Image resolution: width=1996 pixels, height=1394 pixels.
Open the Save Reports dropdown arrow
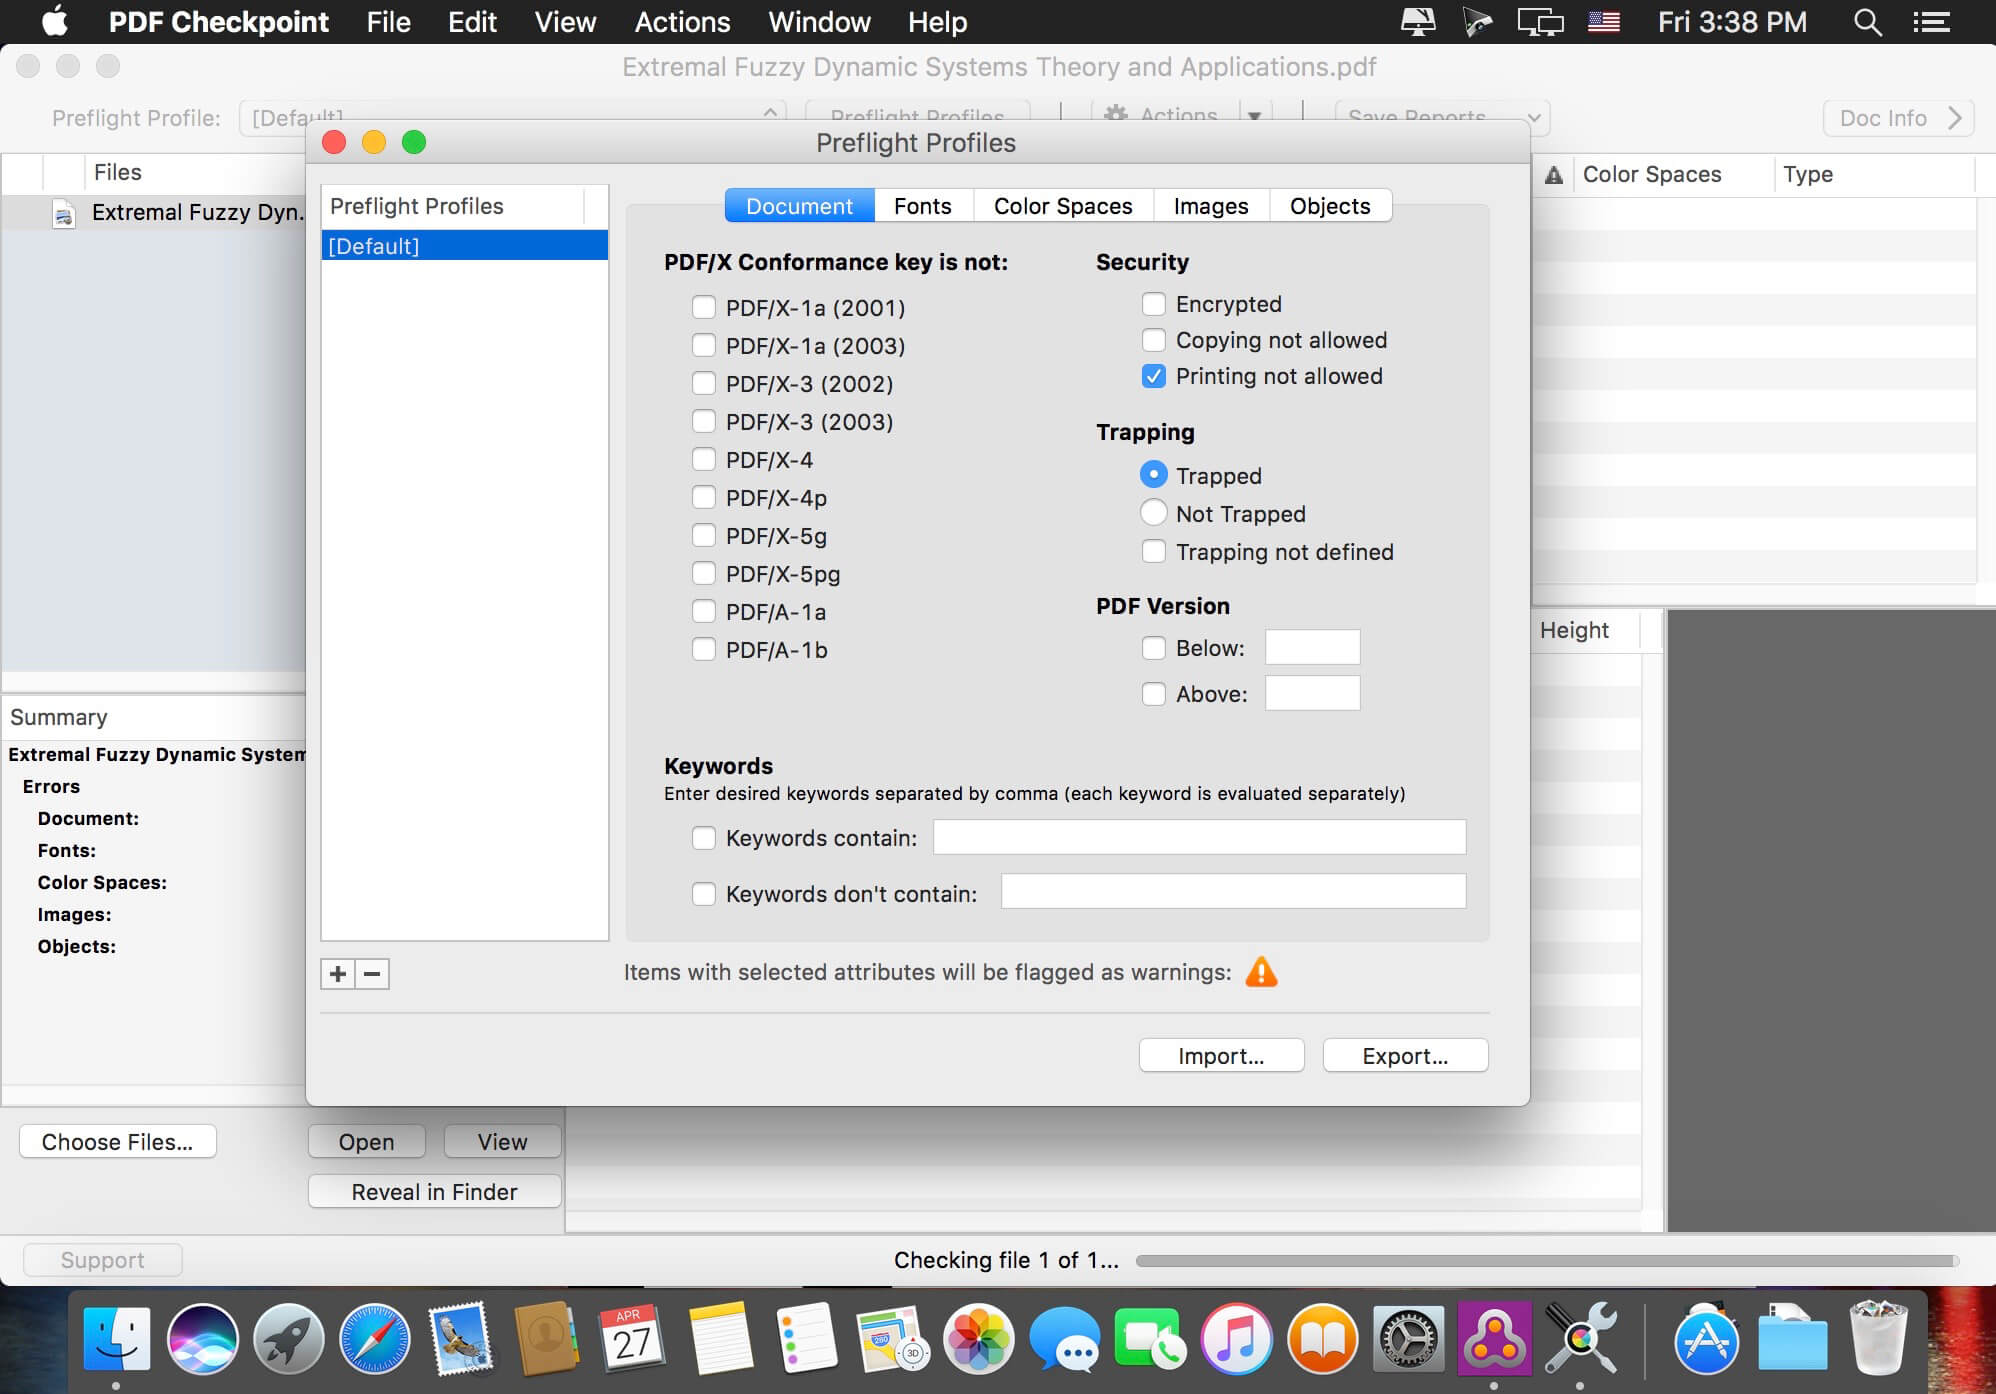pyautogui.click(x=1533, y=118)
